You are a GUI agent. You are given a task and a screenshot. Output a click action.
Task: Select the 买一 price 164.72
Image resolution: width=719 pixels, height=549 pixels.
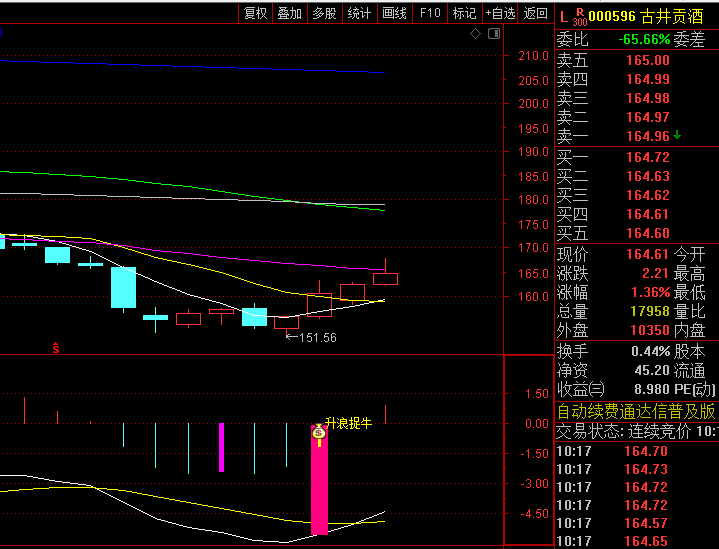point(648,157)
